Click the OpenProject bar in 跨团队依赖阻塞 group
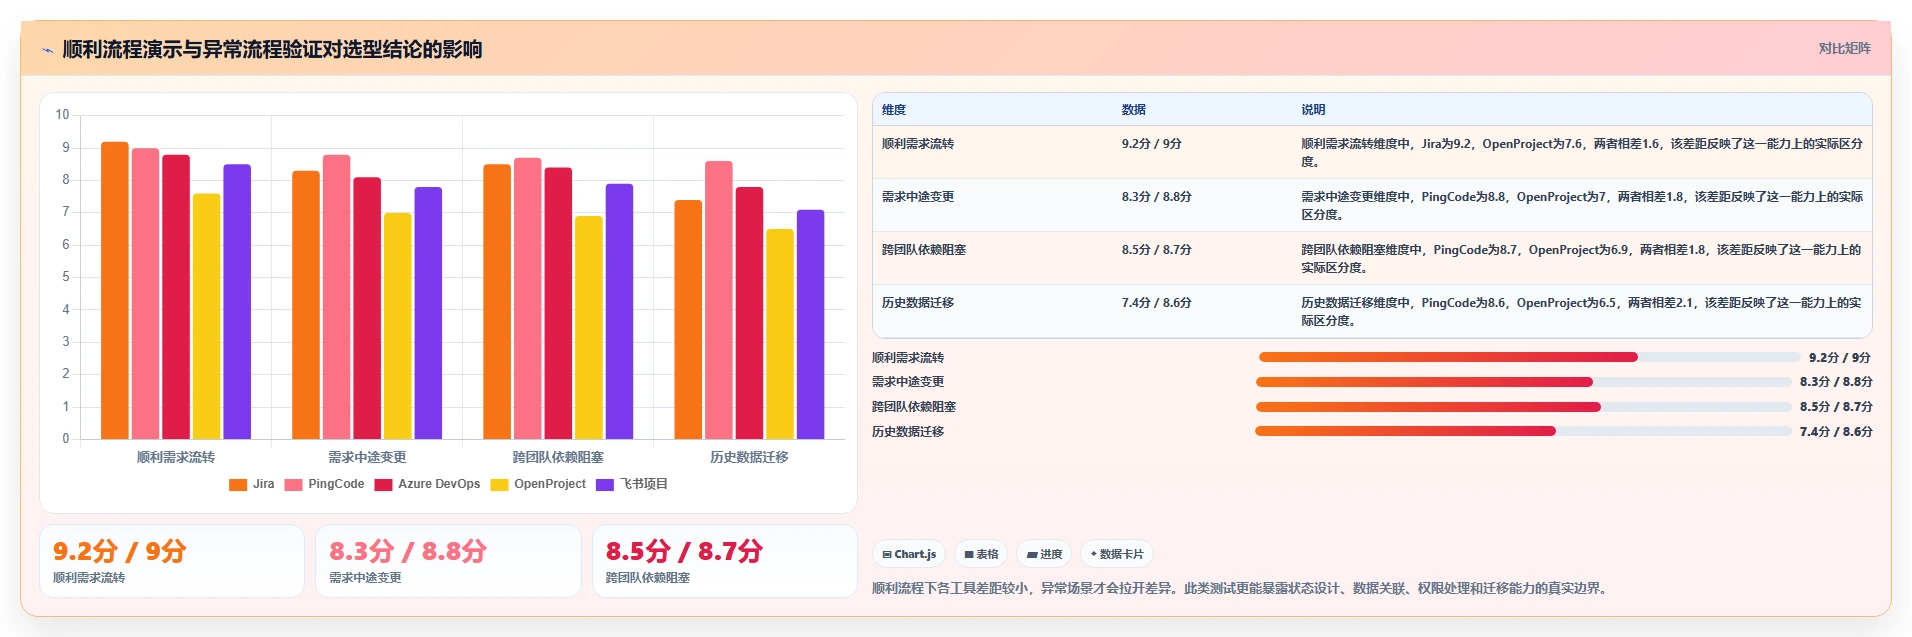Image resolution: width=1912 pixels, height=637 pixels. (589, 327)
